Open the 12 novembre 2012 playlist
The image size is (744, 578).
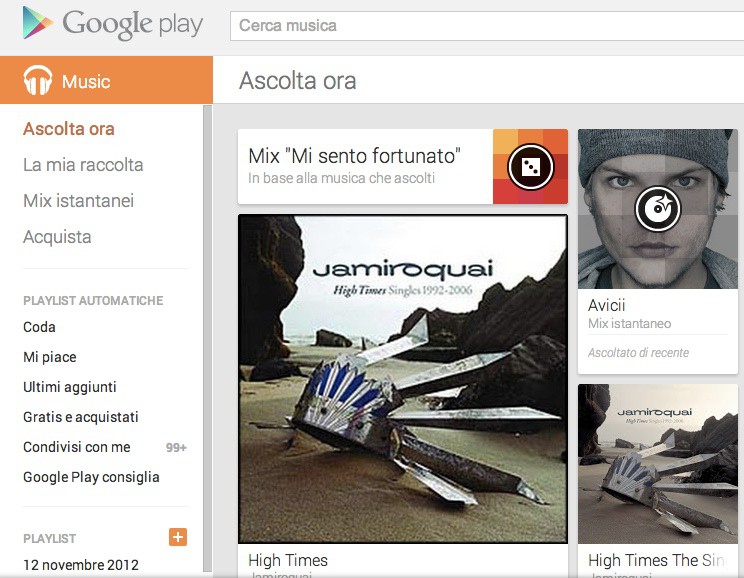point(81,565)
